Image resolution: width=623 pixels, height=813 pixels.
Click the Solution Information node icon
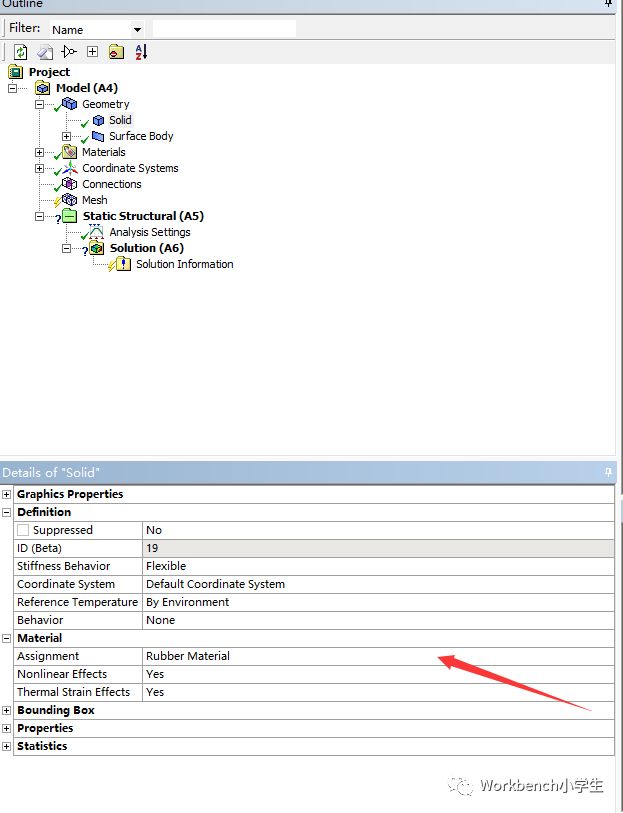[122, 264]
